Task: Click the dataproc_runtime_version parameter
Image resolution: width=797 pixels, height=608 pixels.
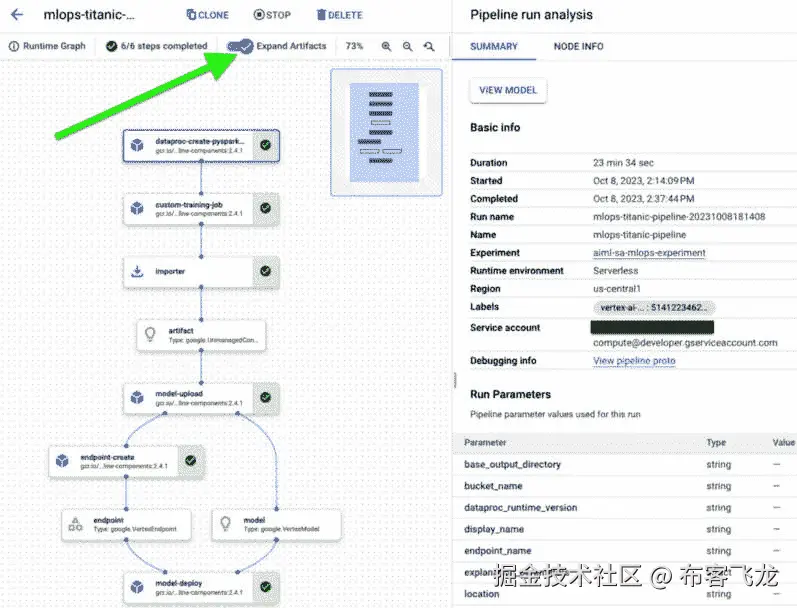Action: pos(520,508)
